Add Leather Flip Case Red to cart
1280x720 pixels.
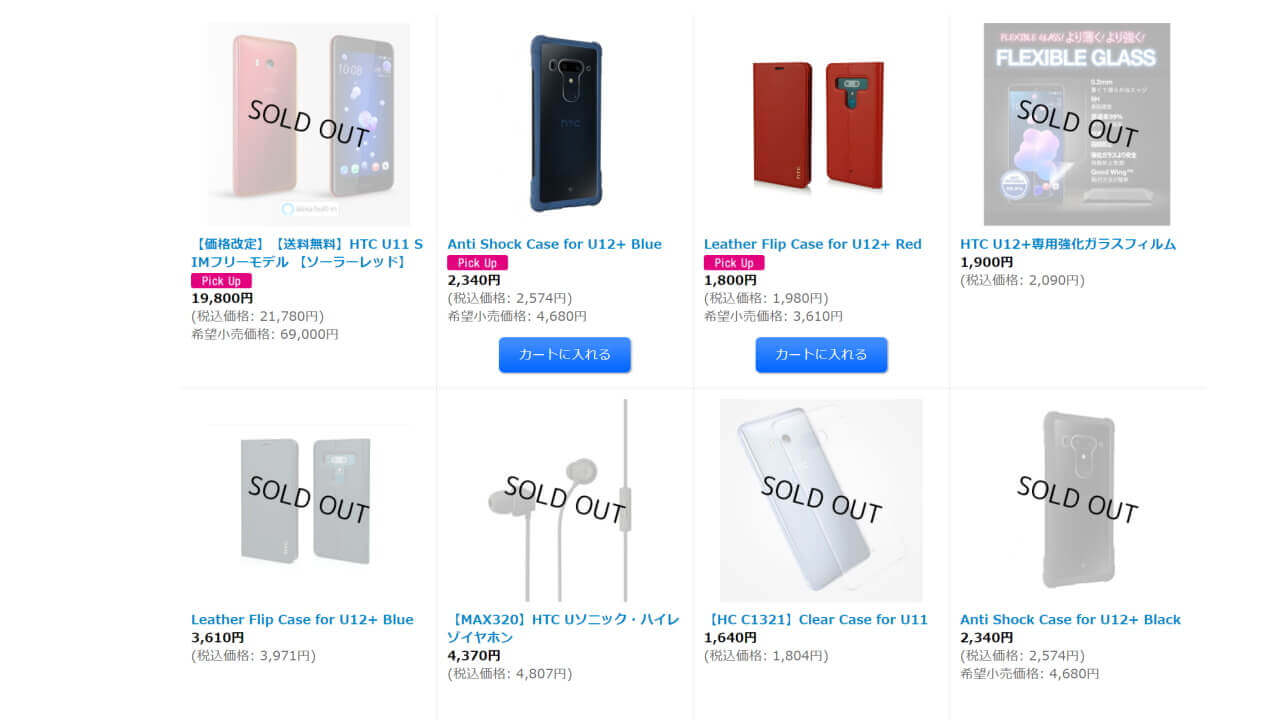coord(821,354)
